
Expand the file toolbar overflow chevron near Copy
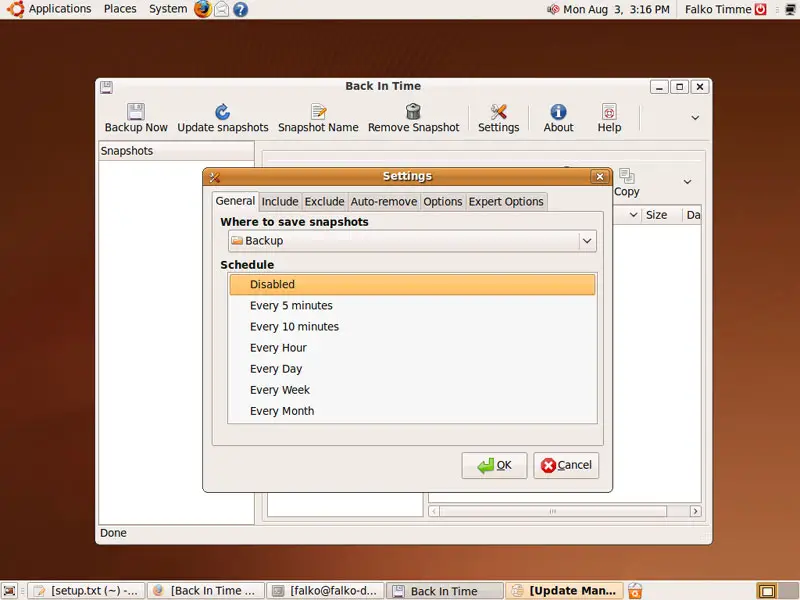click(x=687, y=182)
